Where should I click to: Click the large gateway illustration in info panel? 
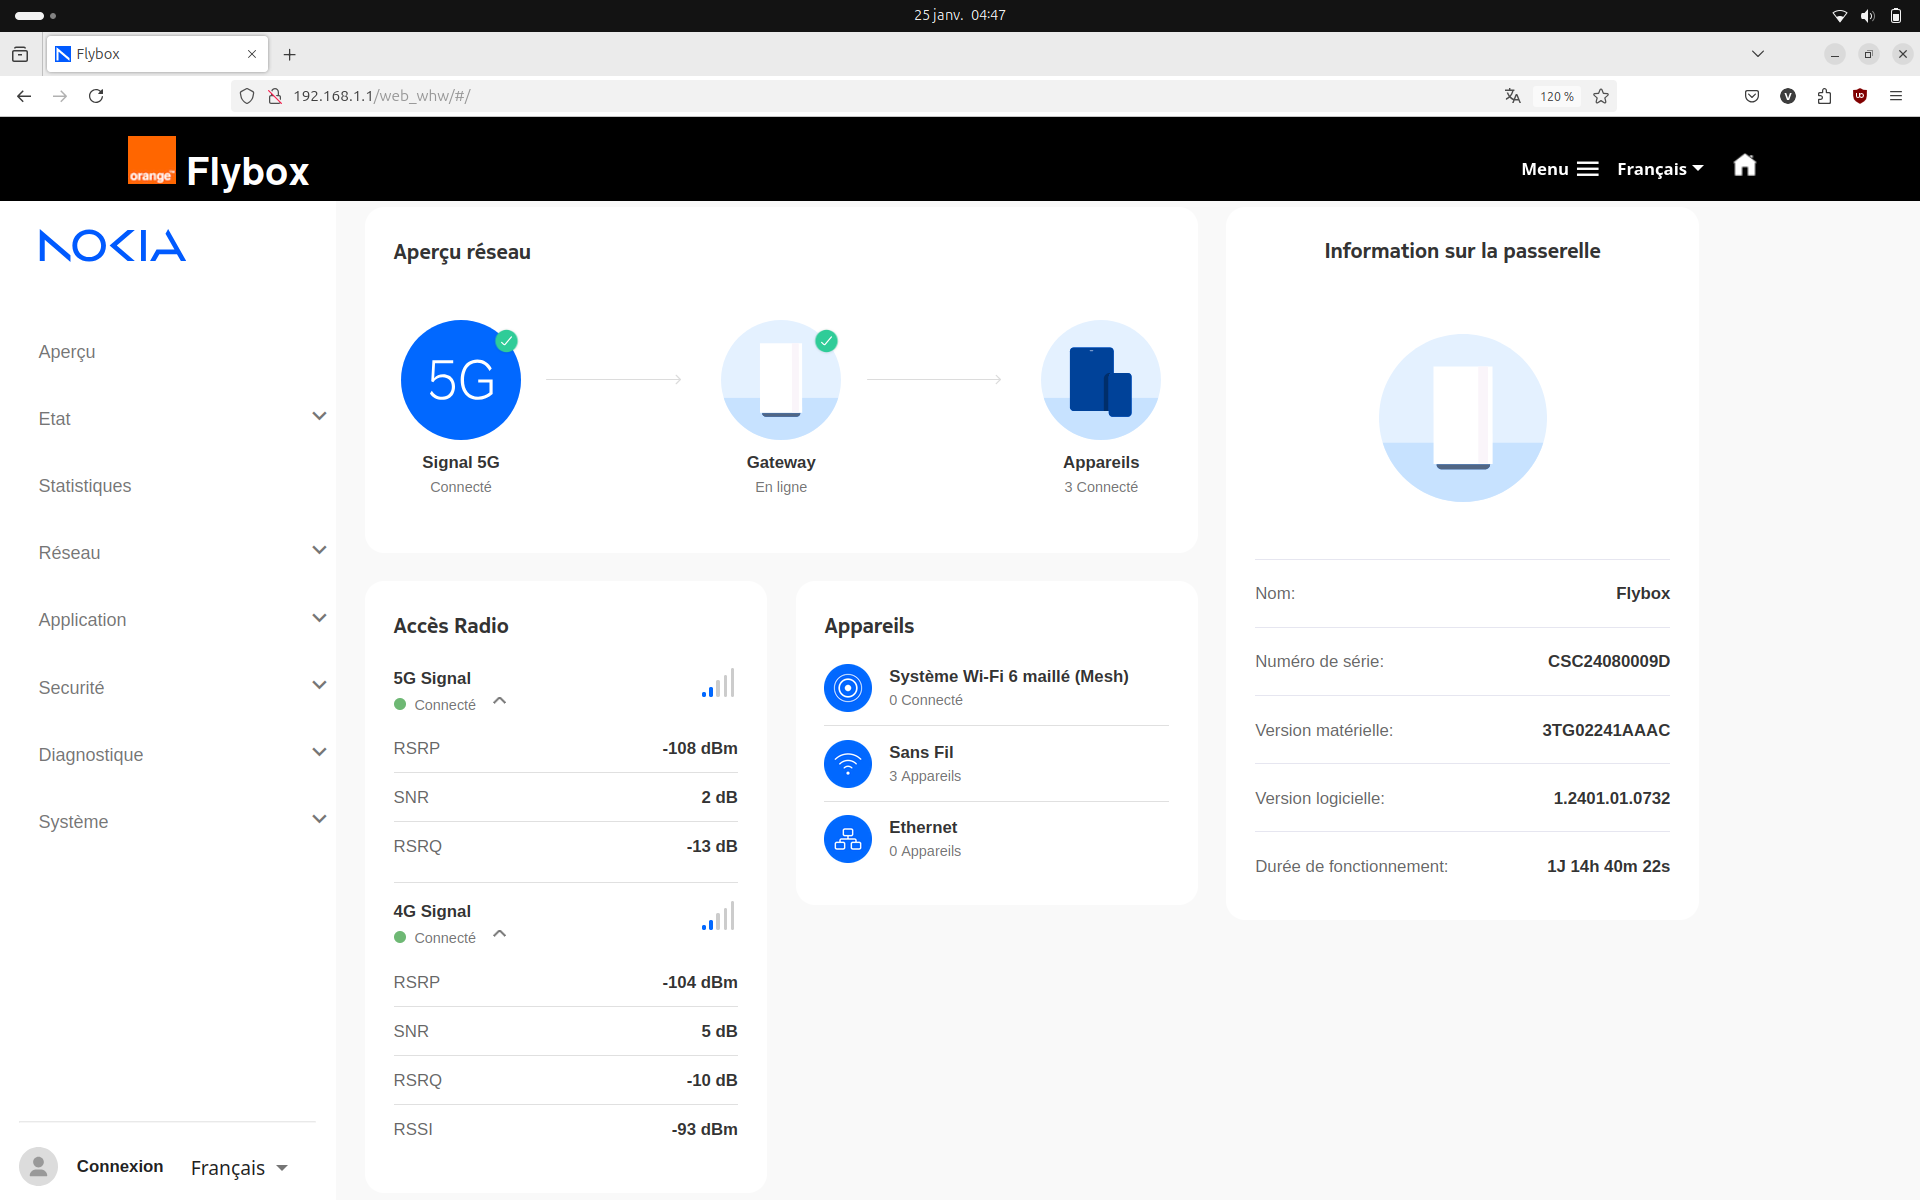1463,418
